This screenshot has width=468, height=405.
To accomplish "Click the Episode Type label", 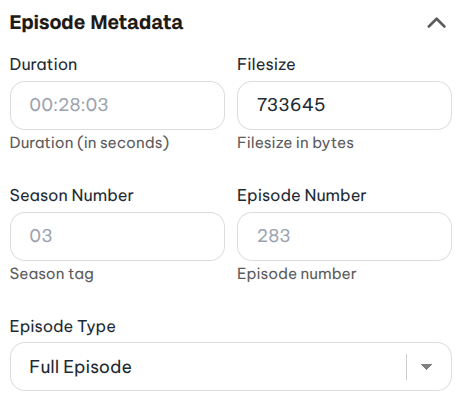I will coord(63,326).
